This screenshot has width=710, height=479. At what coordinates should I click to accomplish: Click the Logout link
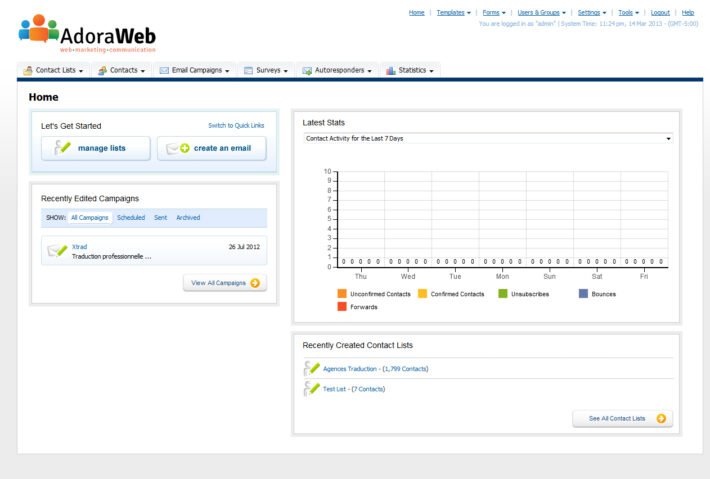(660, 12)
